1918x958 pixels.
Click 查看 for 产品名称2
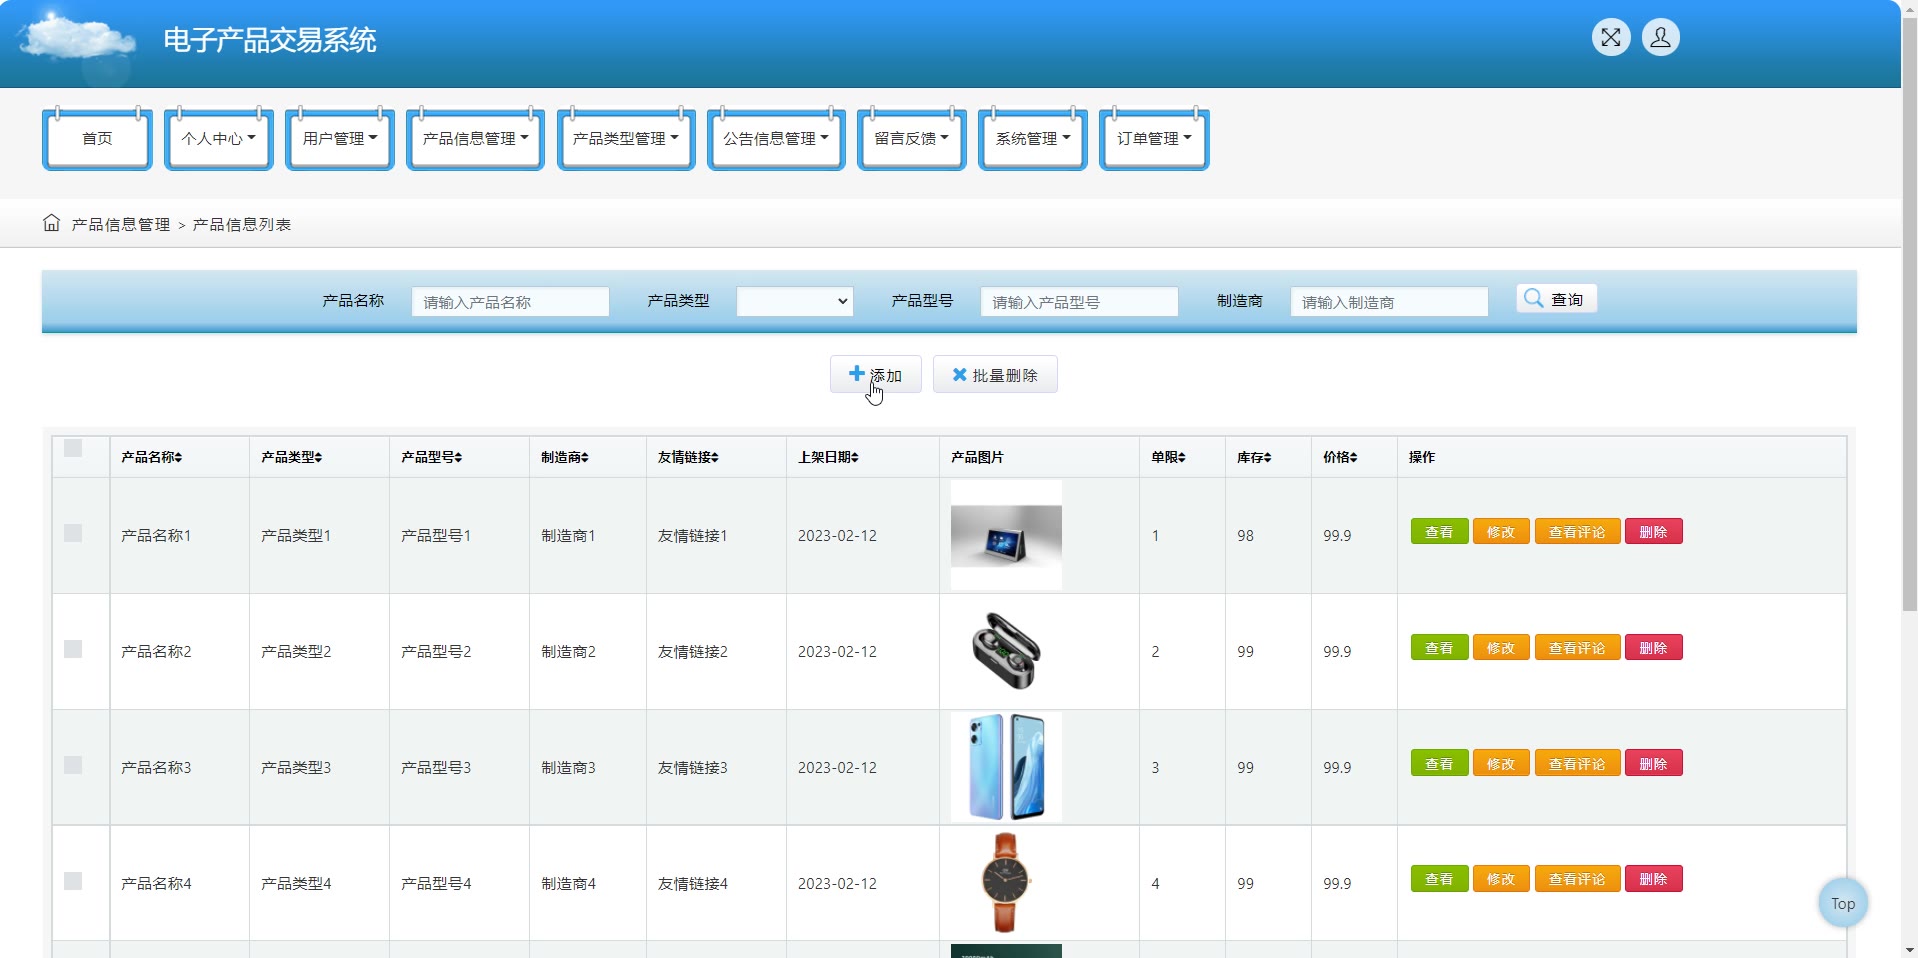(1439, 648)
